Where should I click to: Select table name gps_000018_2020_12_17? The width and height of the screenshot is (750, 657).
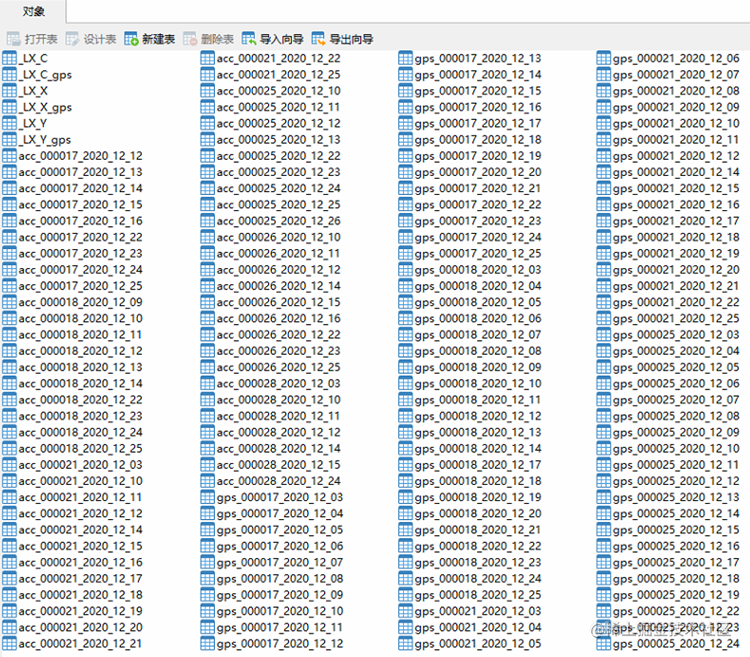point(478,465)
